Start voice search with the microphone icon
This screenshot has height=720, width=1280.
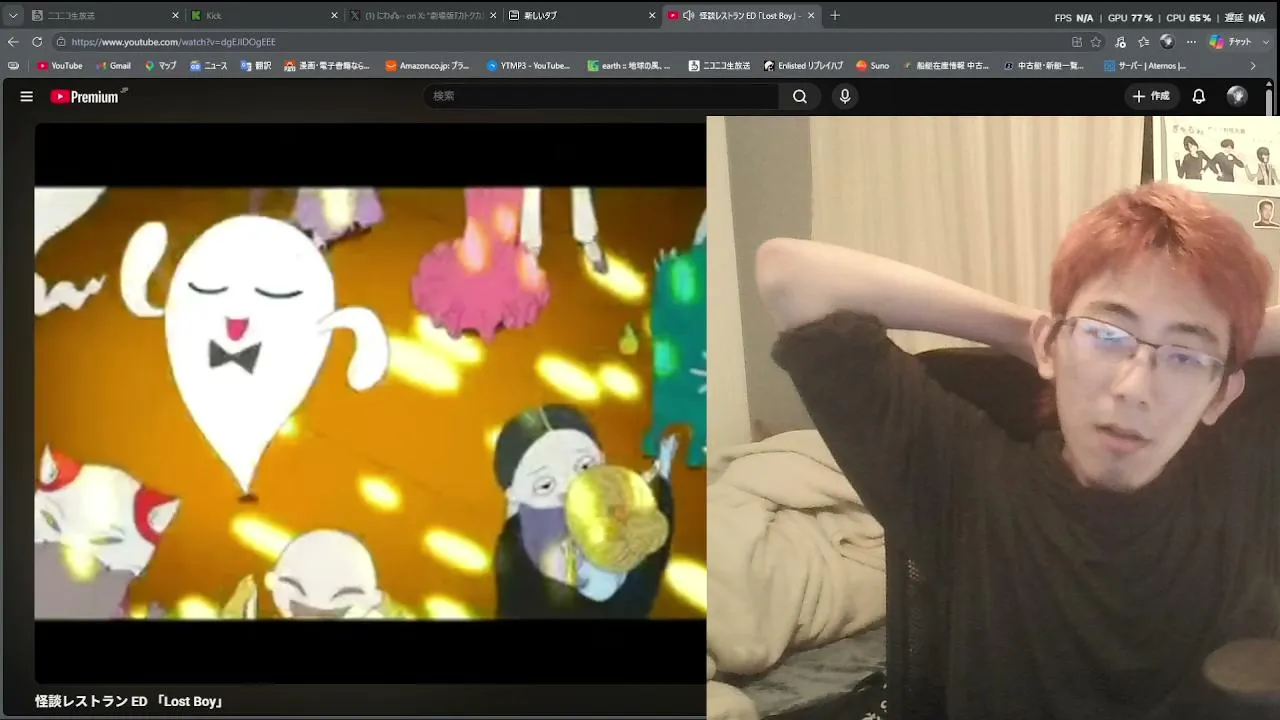click(x=845, y=96)
